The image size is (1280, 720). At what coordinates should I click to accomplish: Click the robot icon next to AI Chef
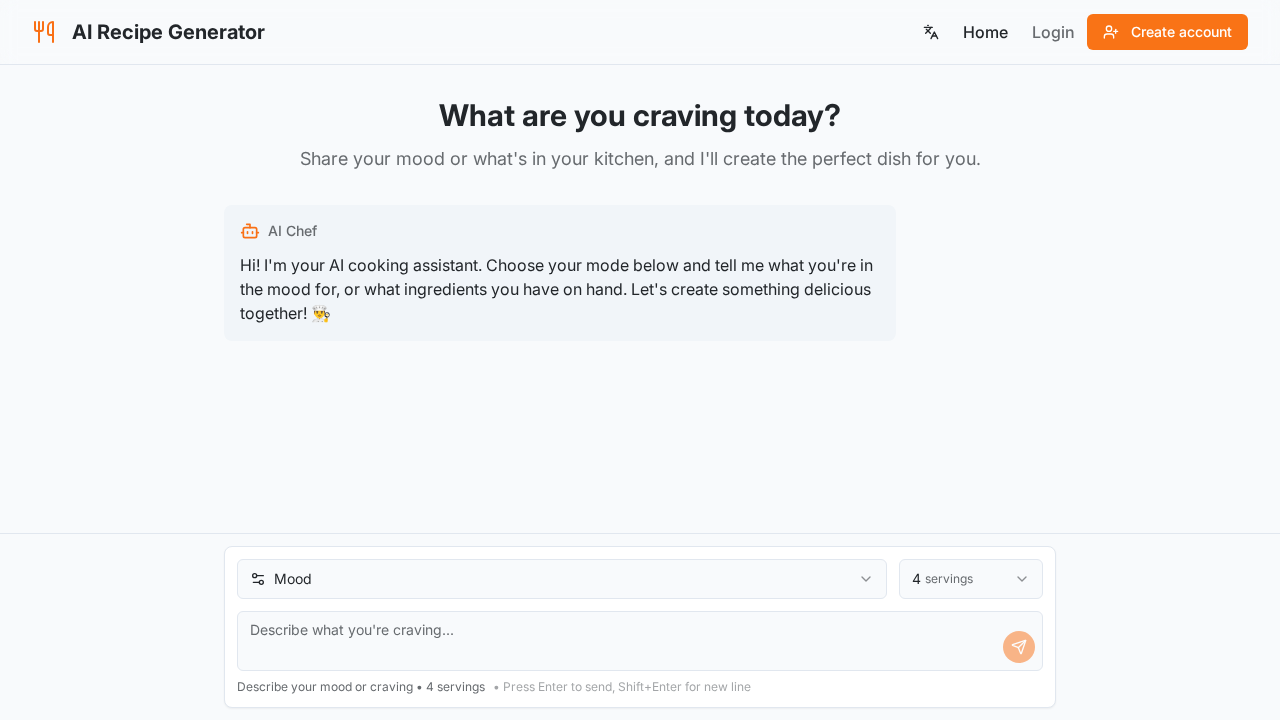[x=249, y=230]
